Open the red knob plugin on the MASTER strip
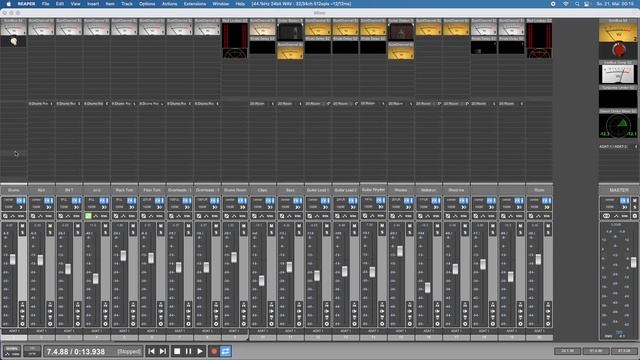This screenshot has width=640, height=360. [x=618, y=50]
